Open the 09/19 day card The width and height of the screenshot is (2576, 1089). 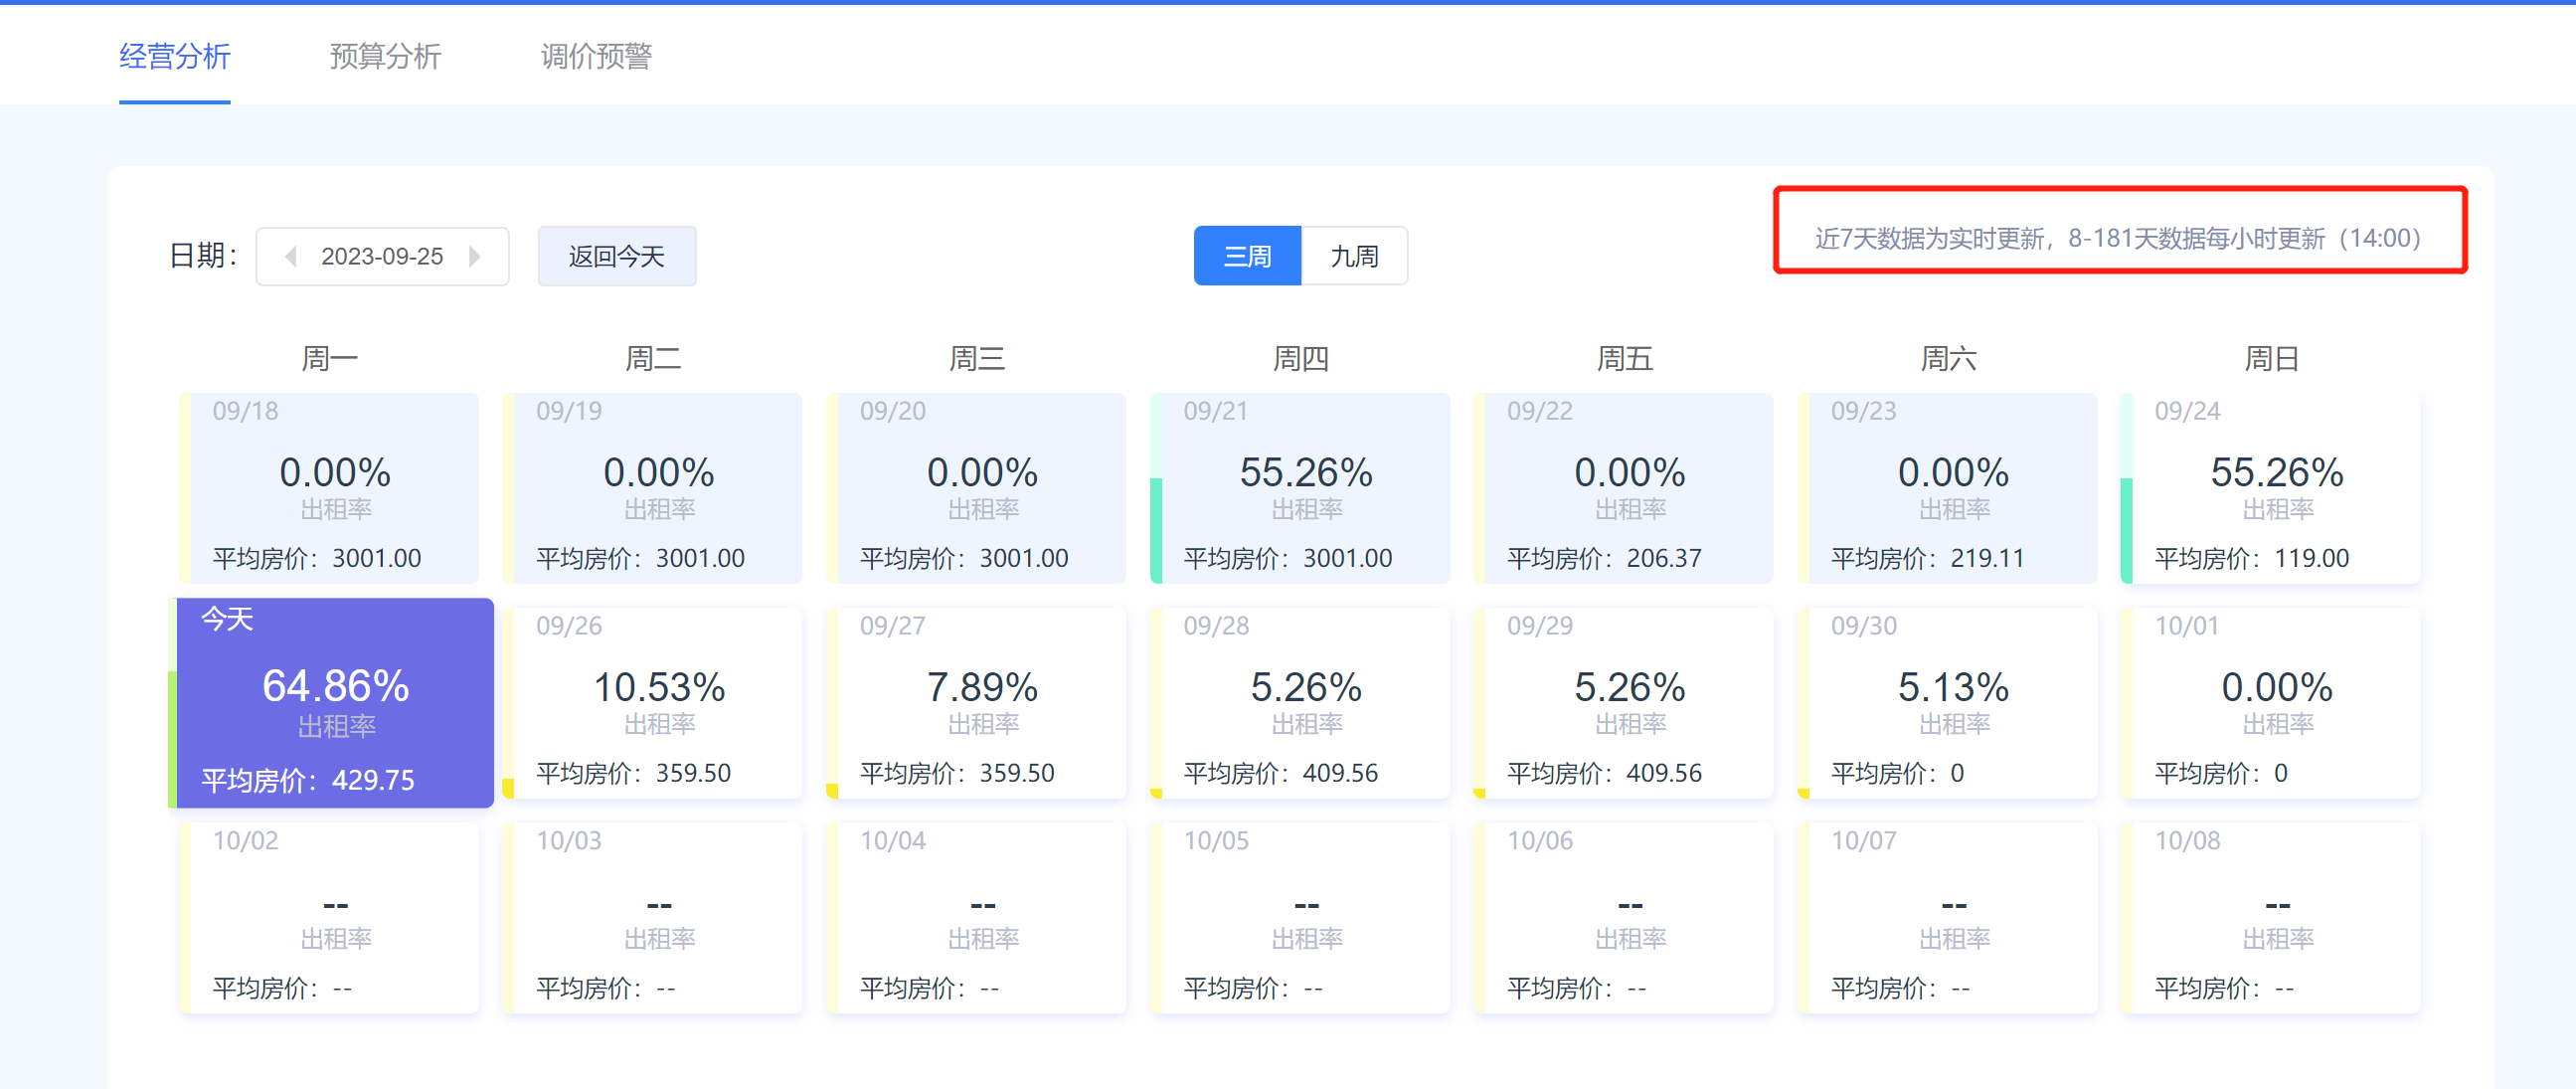pyautogui.click(x=652, y=488)
